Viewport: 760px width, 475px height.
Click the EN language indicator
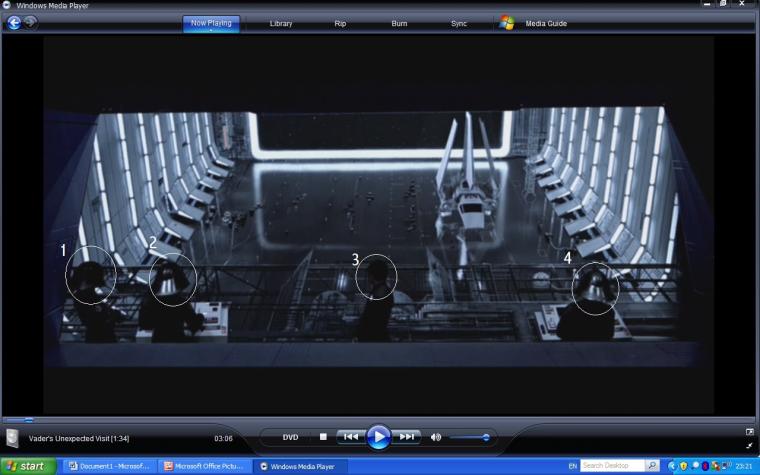572,466
